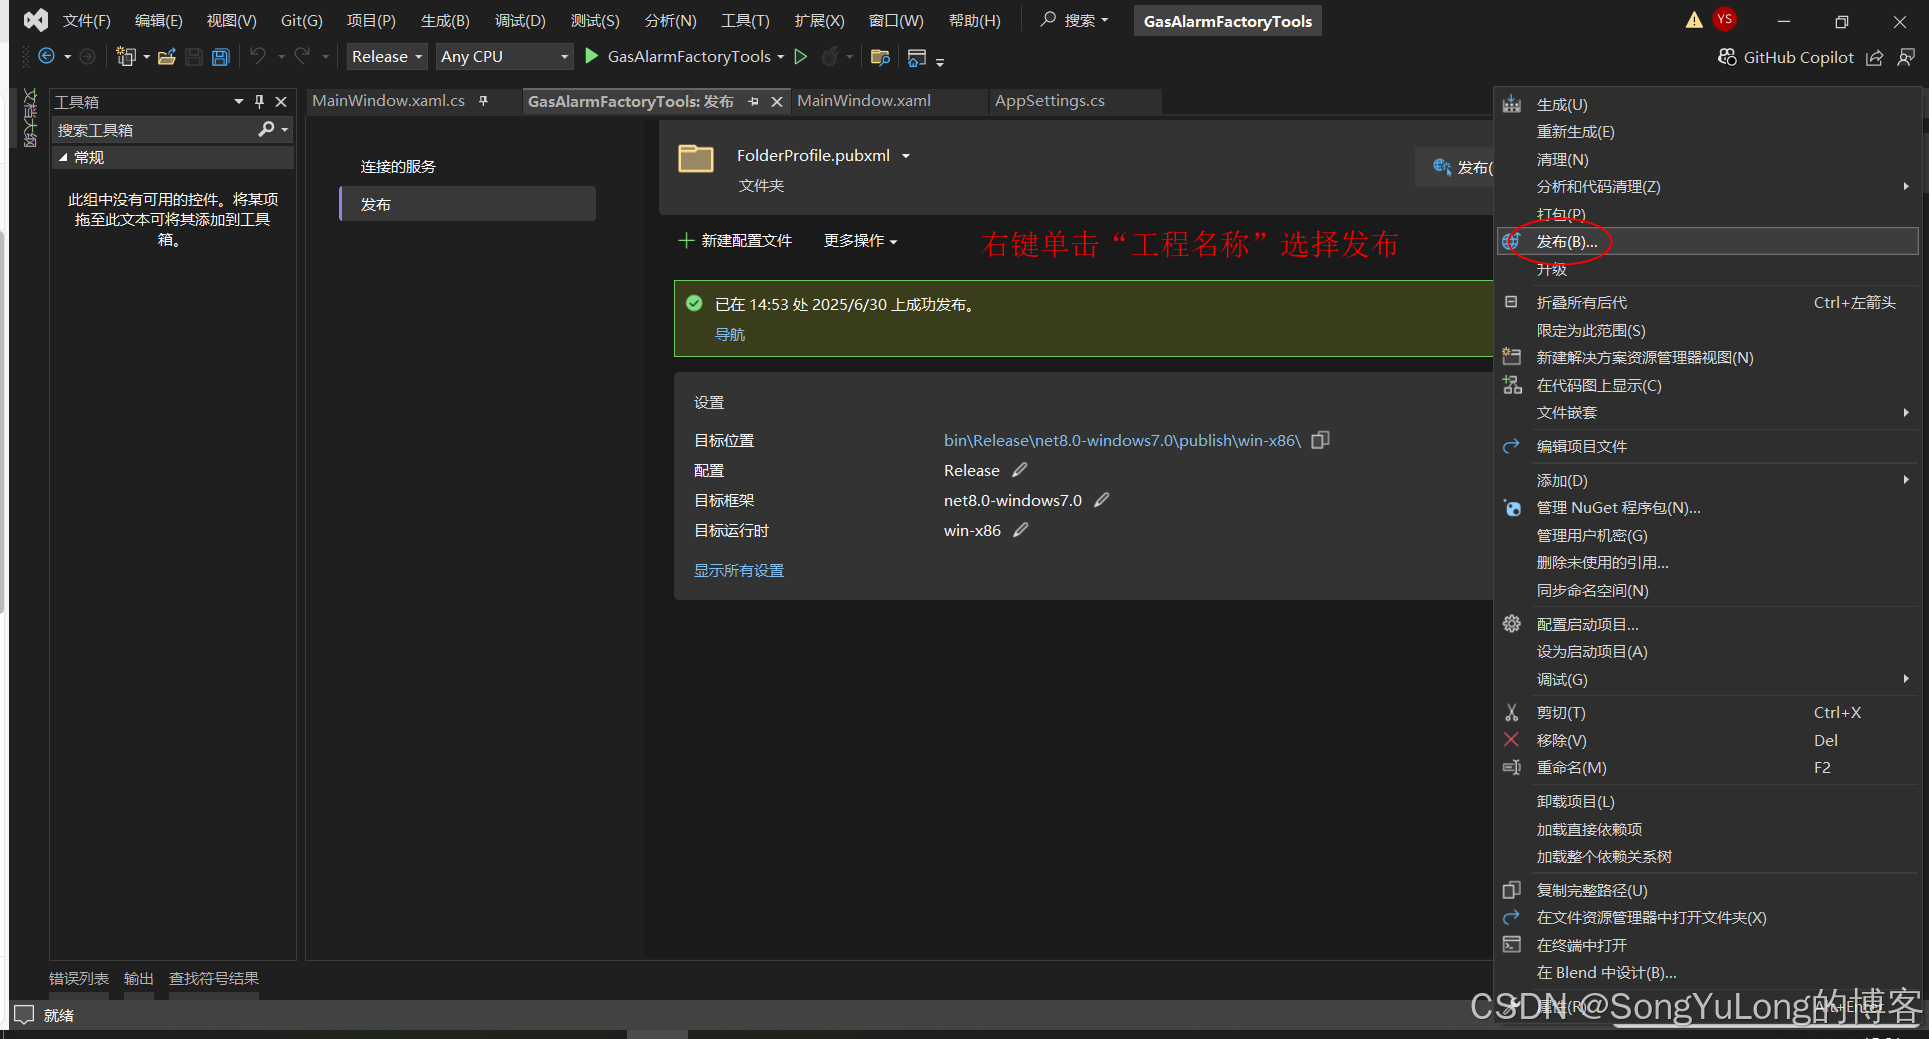Edit the win-x86 runtime using the pencil icon
The width and height of the screenshot is (1929, 1039).
pyautogui.click(x=1020, y=530)
